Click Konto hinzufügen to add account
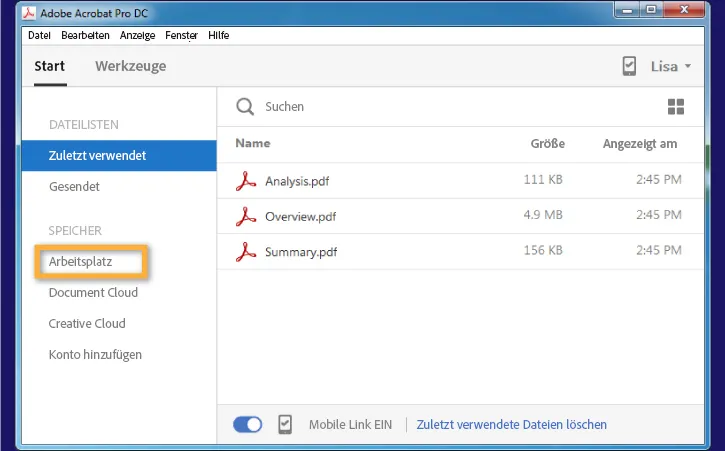The width and height of the screenshot is (725, 451). point(95,354)
